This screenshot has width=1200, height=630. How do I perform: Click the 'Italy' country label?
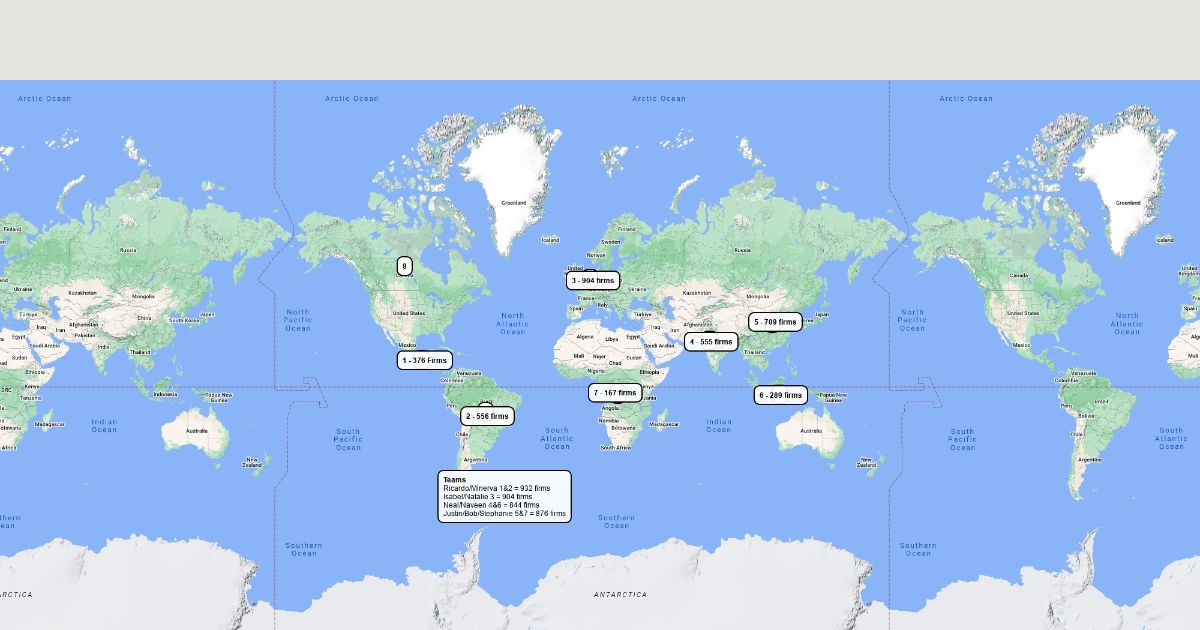coord(602,305)
